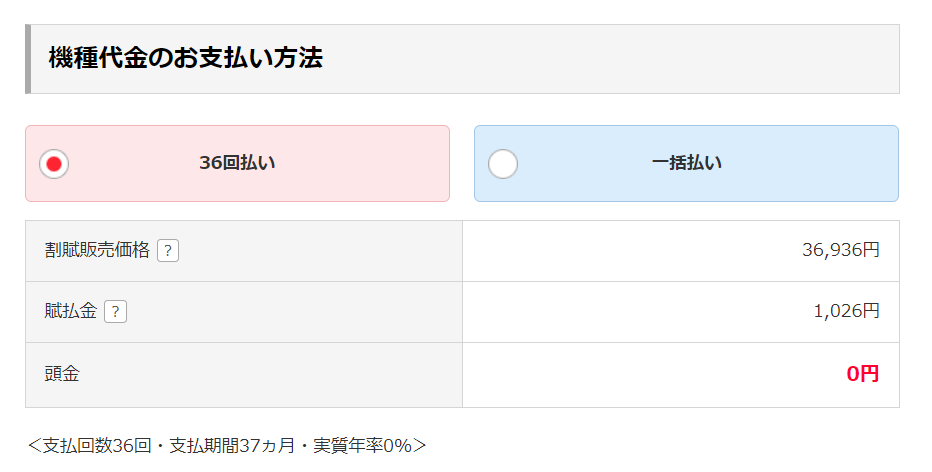Screen dimensions: 932x472
Task: Click the 36回払い label text
Action: pos(237,164)
